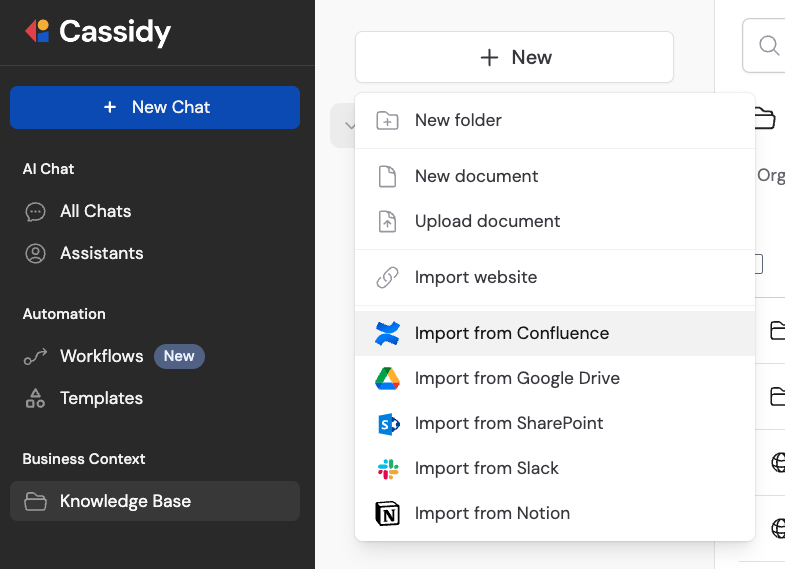Click the Templates shapes icon

click(x=36, y=398)
